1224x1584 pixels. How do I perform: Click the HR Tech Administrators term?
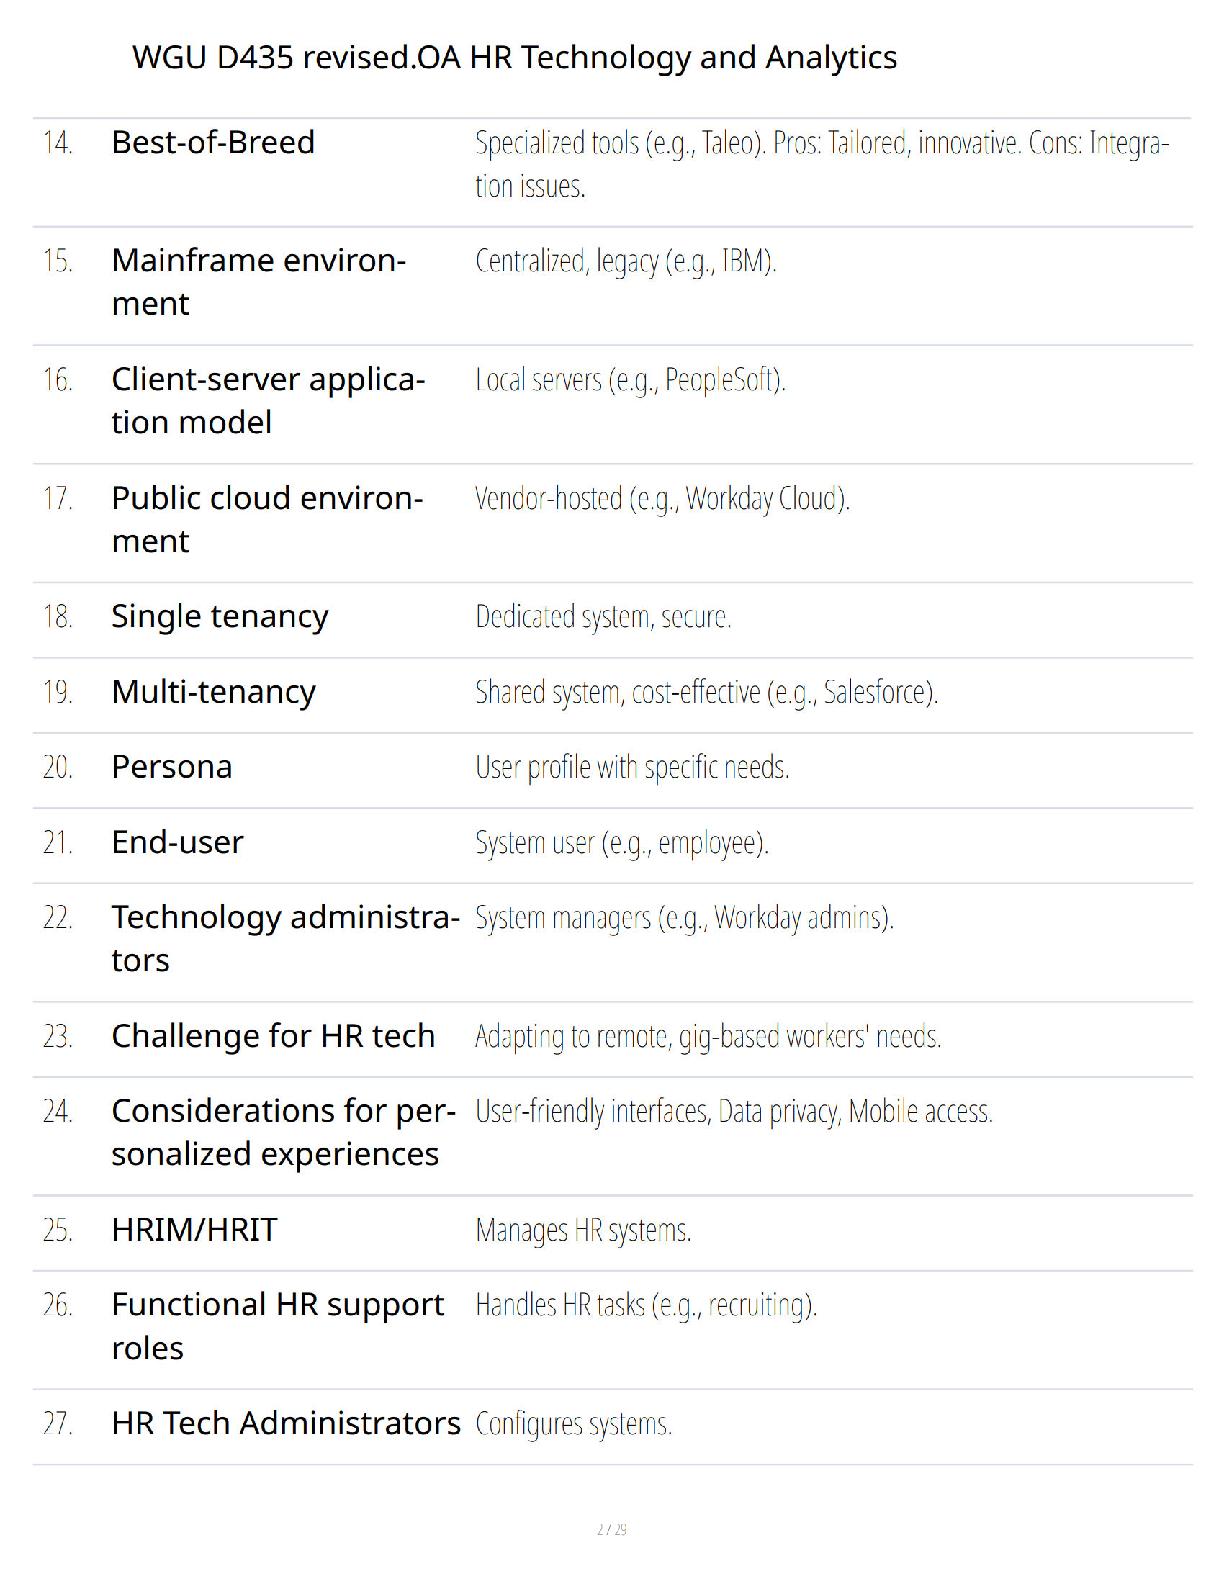[x=286, y=1423]
